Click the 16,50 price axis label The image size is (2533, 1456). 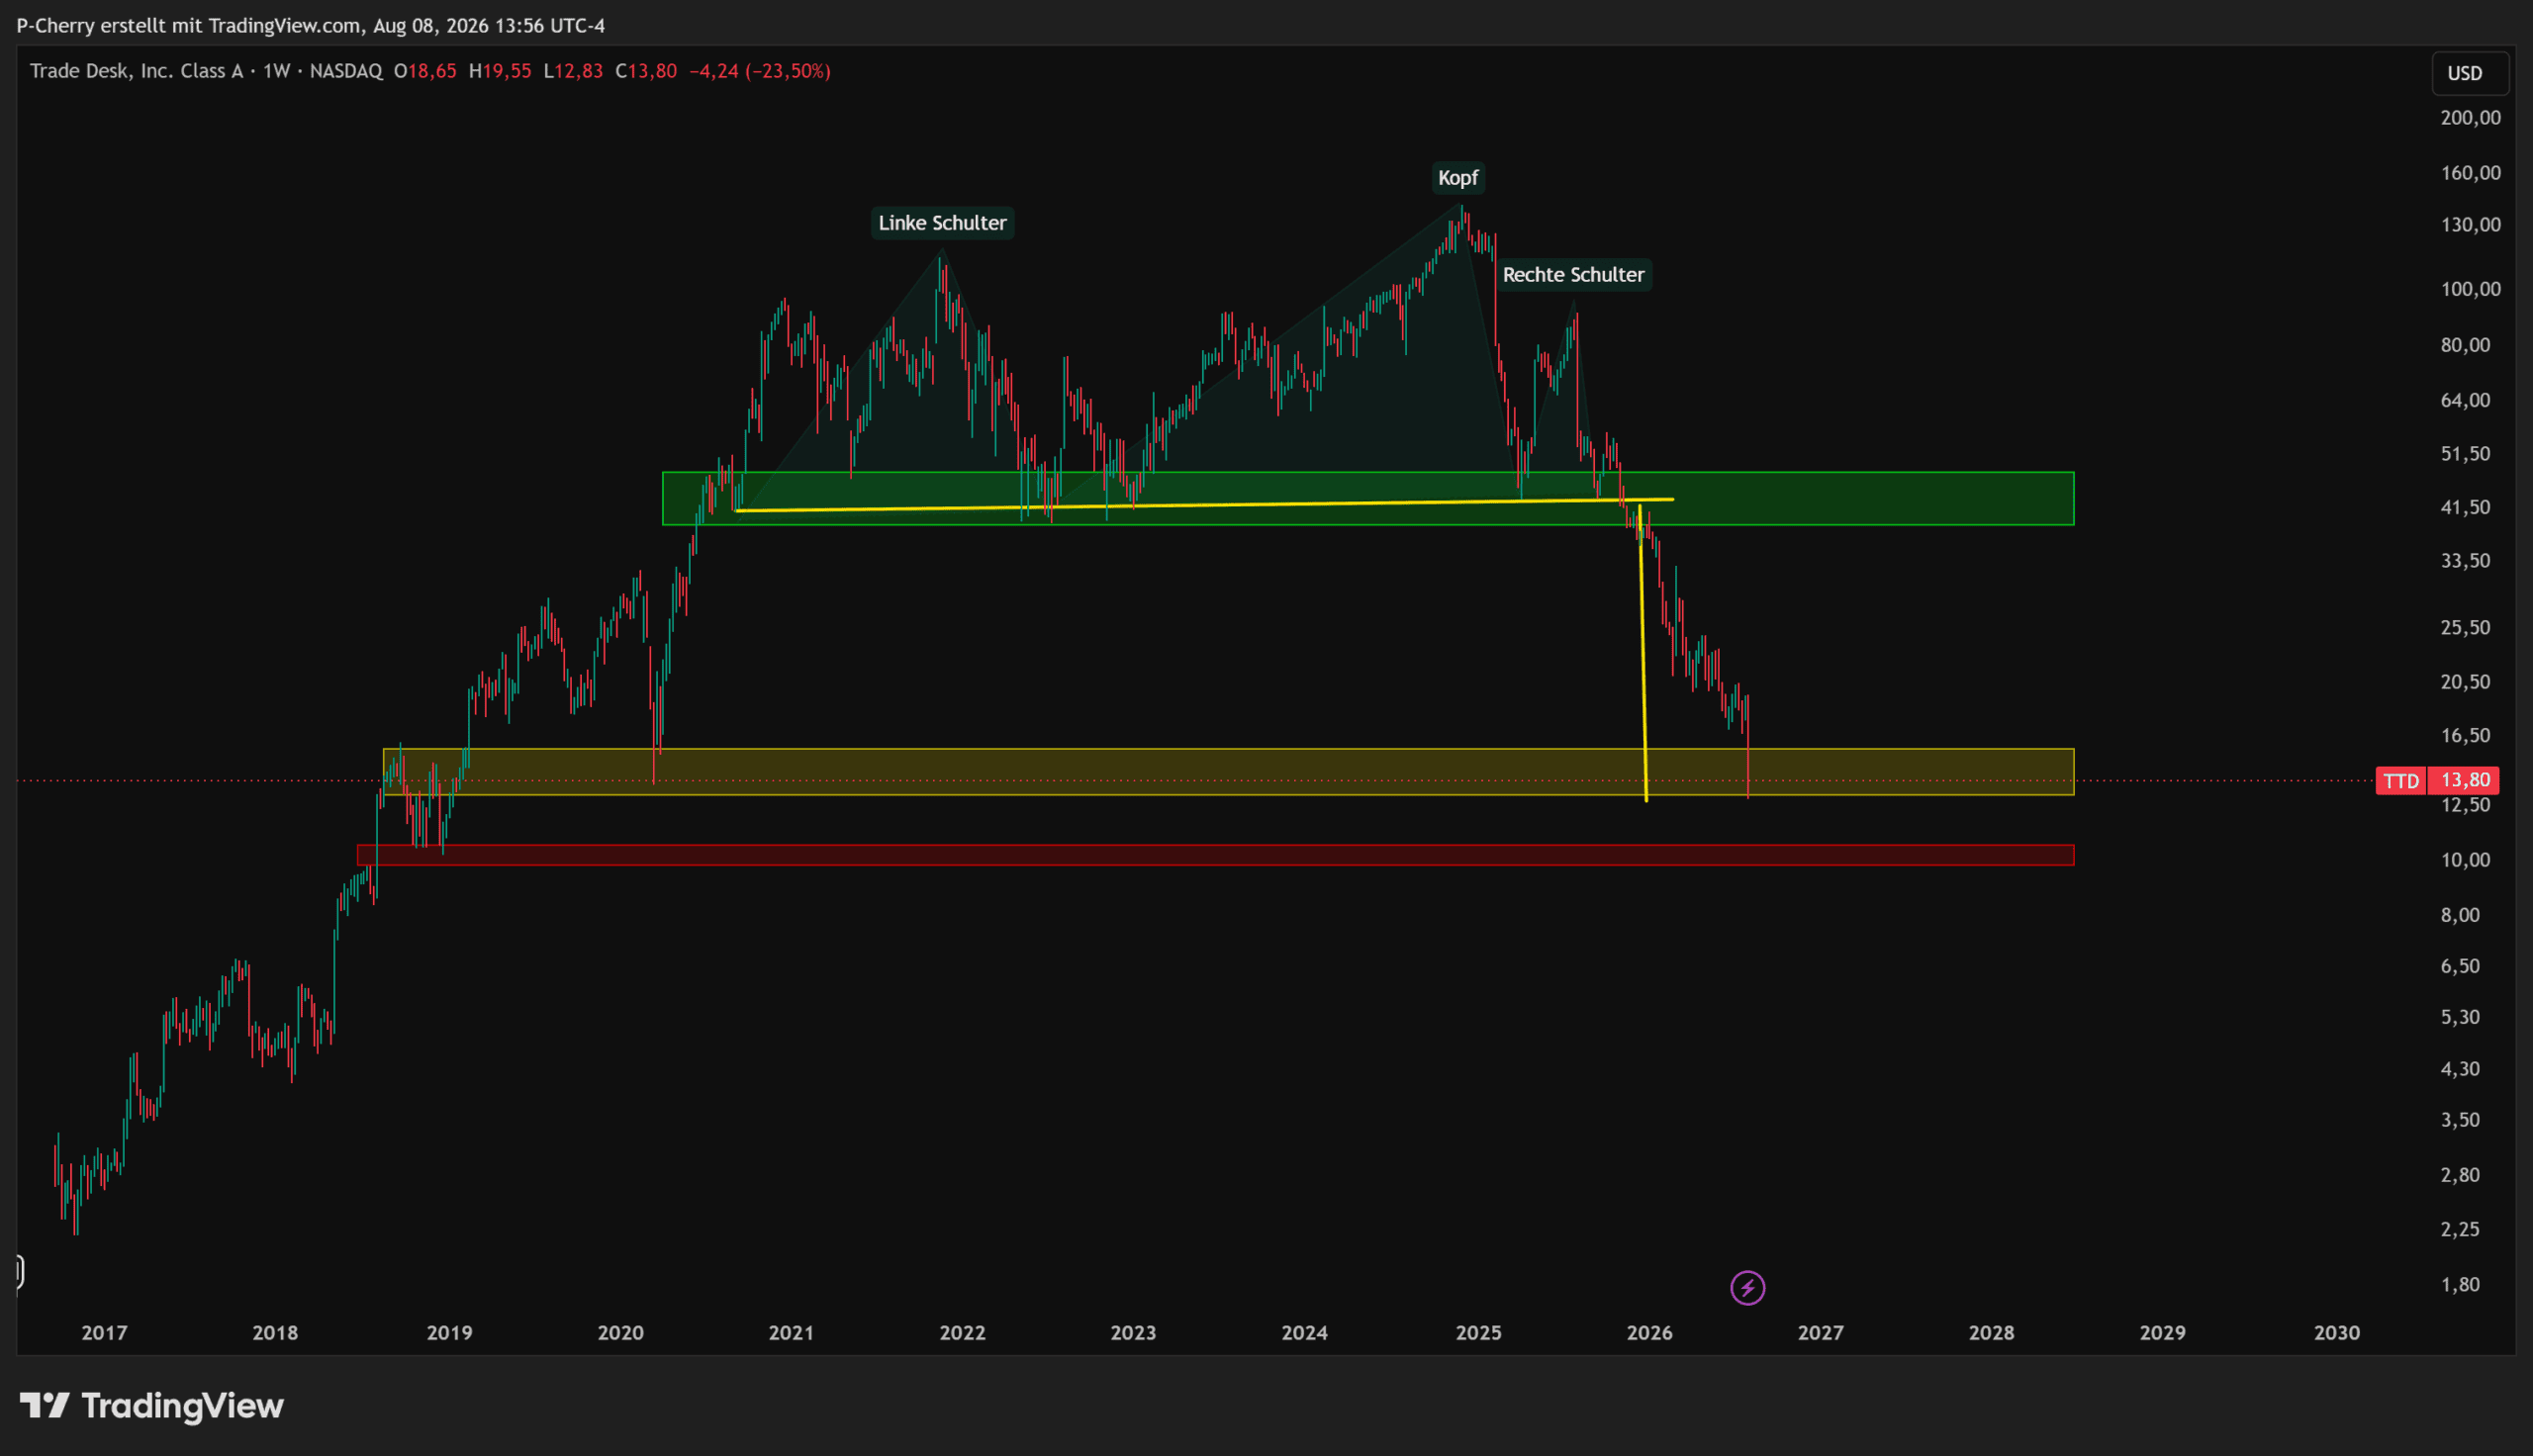point(2465,736)
